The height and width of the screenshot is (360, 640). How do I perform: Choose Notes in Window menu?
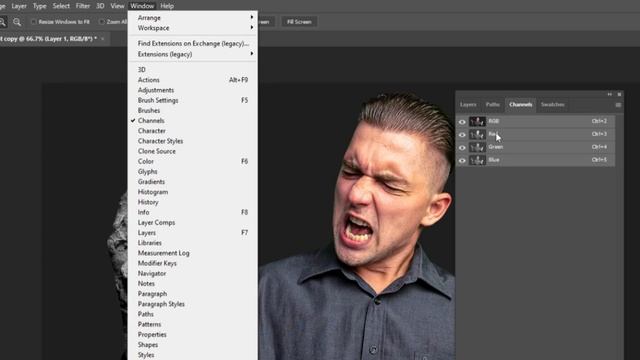pos(193,284)
